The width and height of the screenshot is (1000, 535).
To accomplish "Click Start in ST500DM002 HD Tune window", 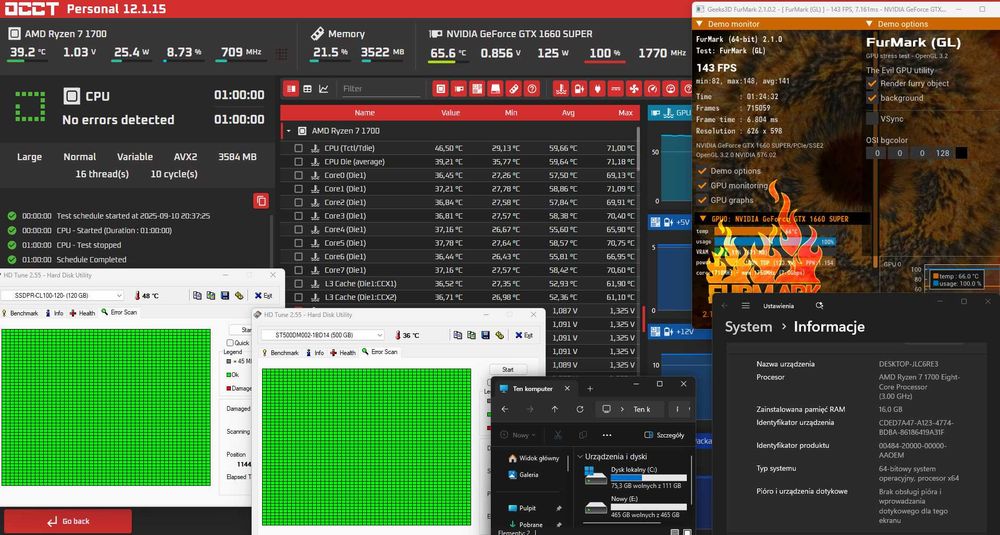I will [x=508, y=369].
